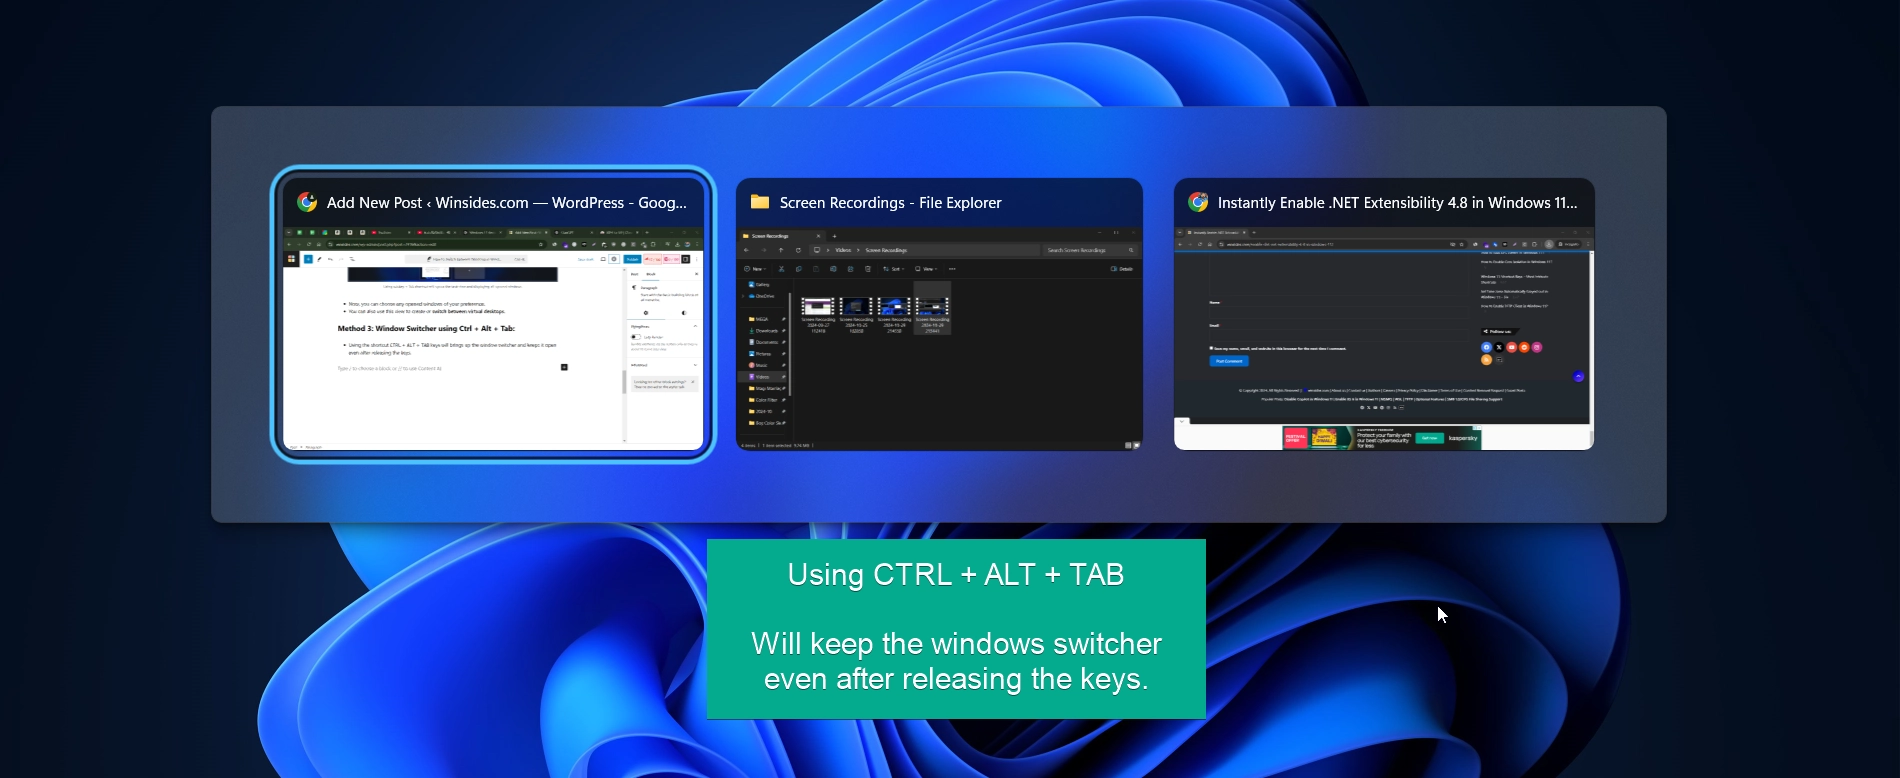Viewport: 1900px width, 778px height.
Task: Select the WordPress Add New Post window thumbnail
Action: (x=493, y=313)
